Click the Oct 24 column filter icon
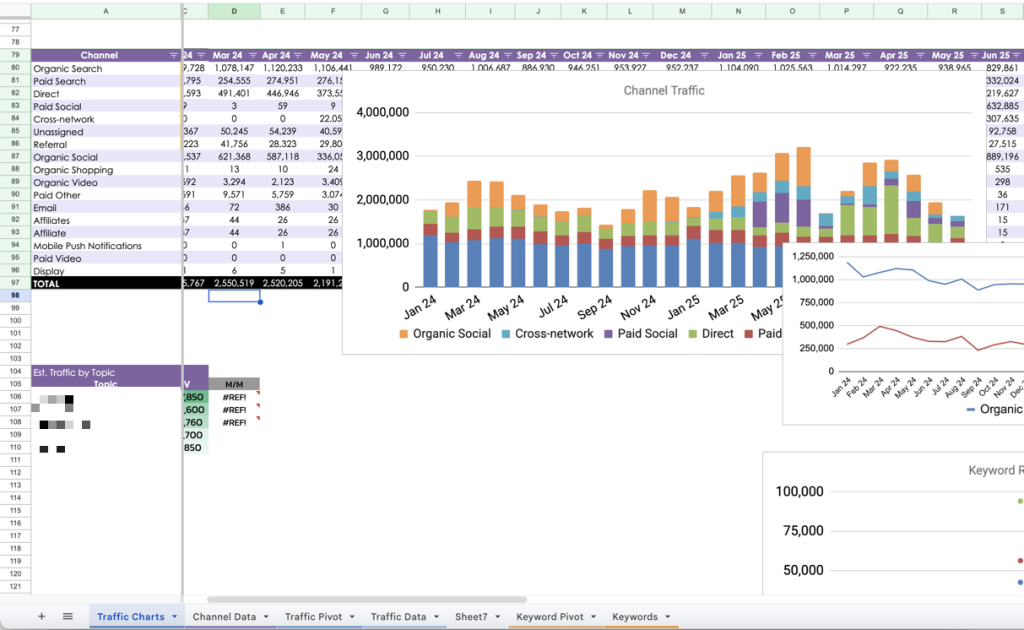1024x630 pixels. 599,56
